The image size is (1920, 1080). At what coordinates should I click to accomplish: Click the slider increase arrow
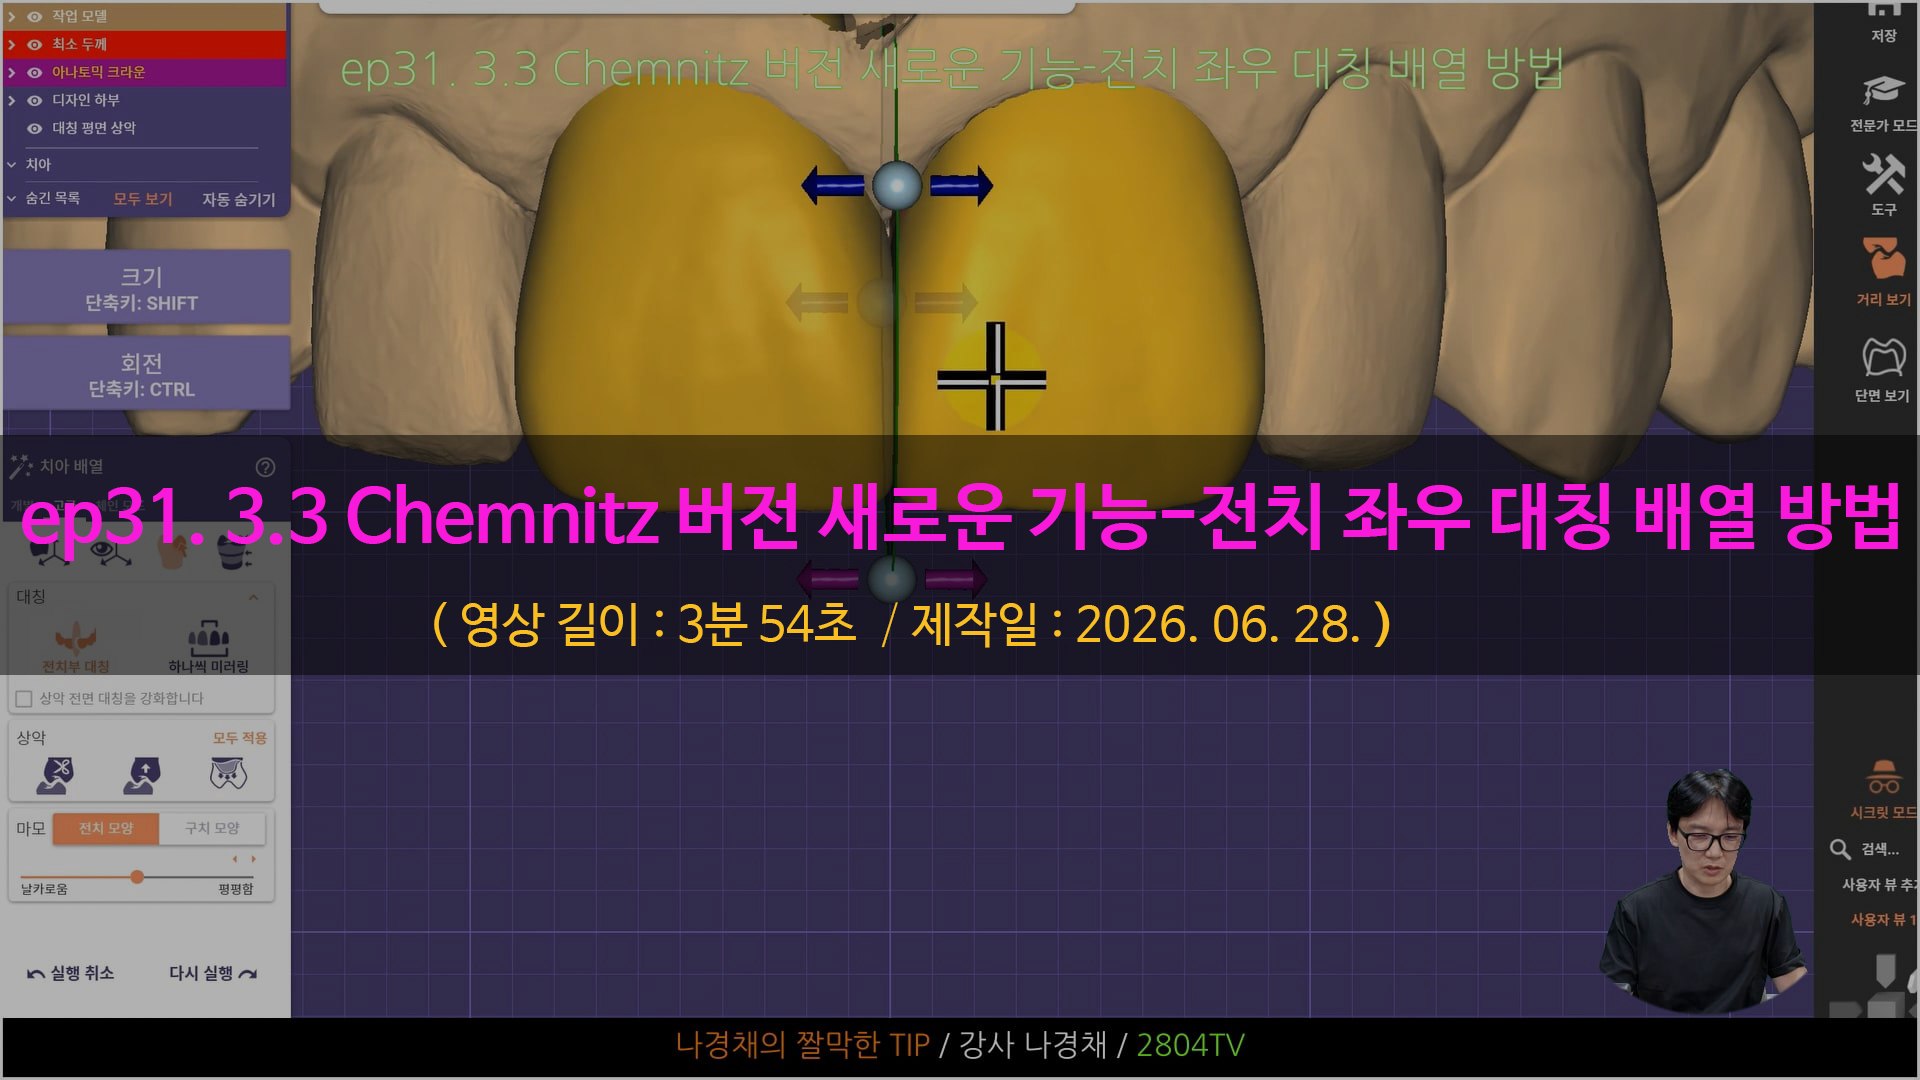[254, 859]
